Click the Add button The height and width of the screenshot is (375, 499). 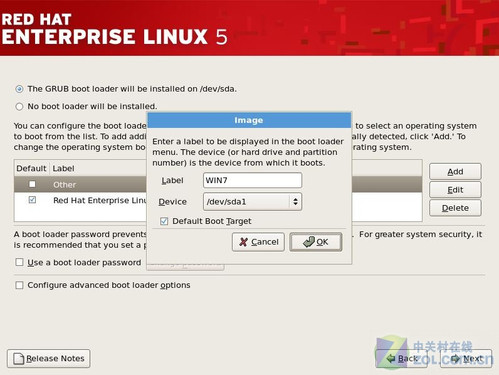point(455,172)
